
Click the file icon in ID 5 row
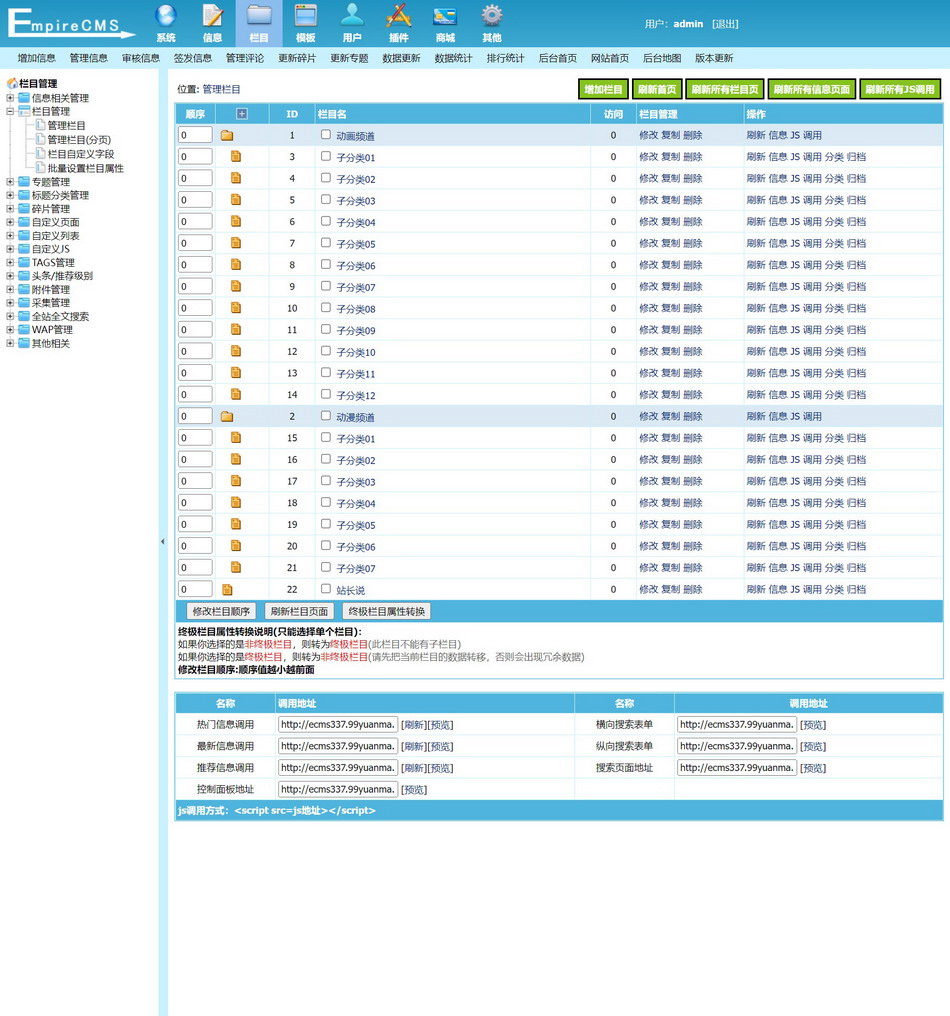[x=236, y=200]
